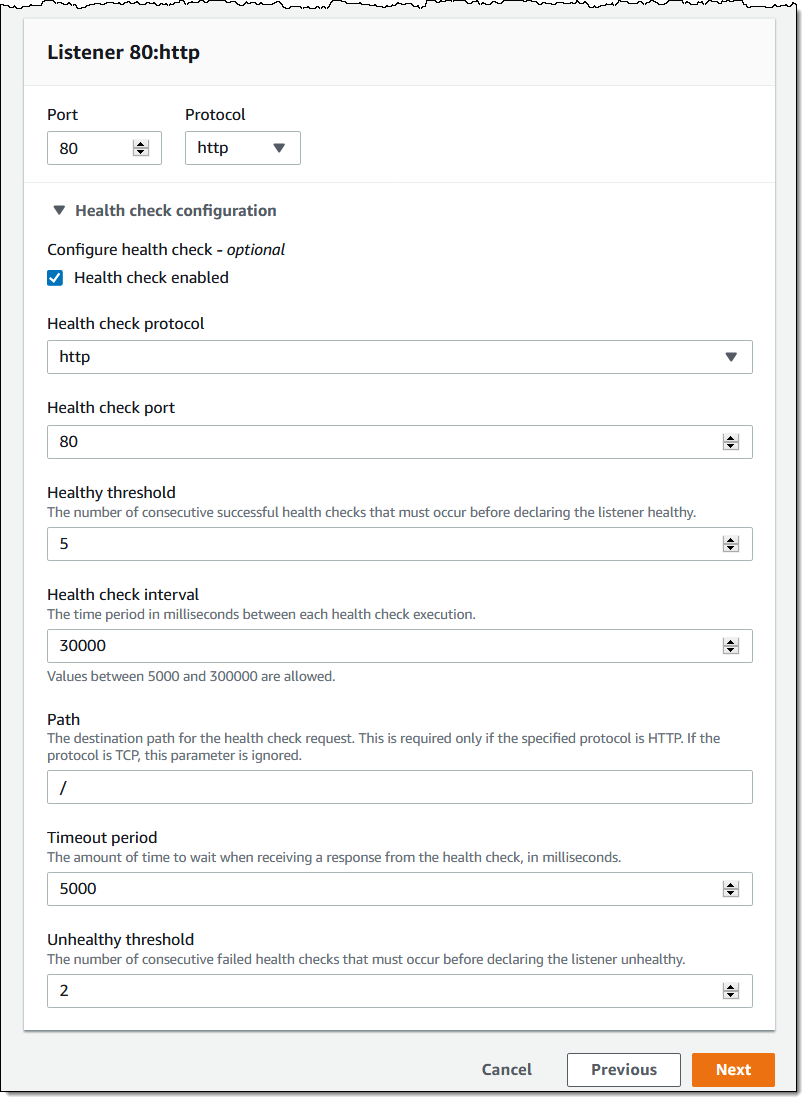The image size is (807, 1102).
Task: Click the Port field stepper arrows
Action: (140, 148)
